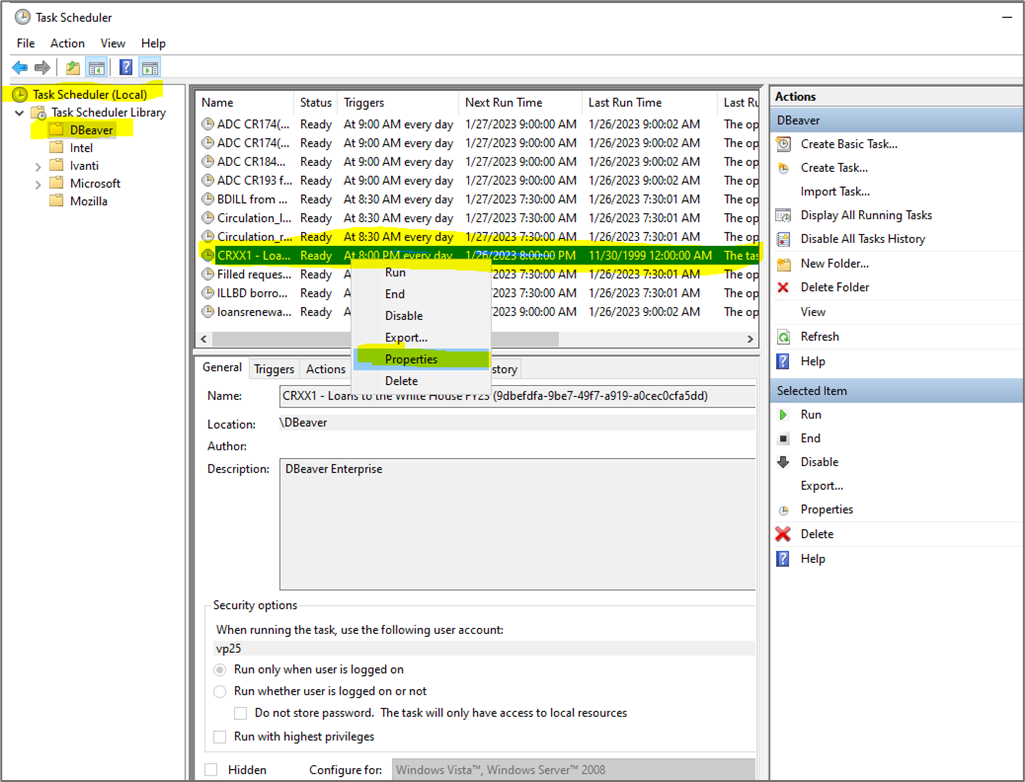
Task: Click Mozilla folder icon in tree
Action: click(57, 201)
